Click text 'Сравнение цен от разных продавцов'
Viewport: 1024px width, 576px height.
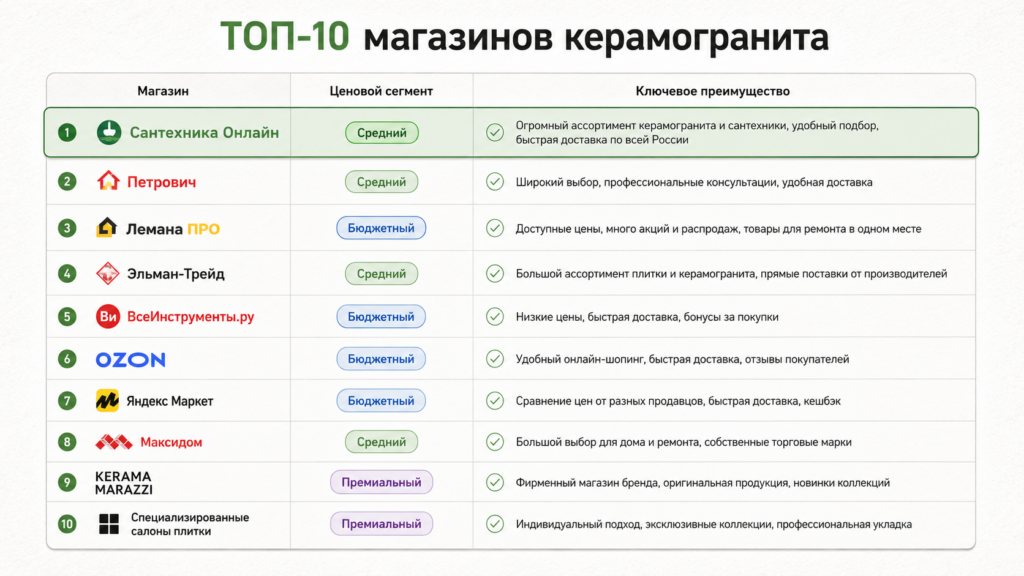(609, 401)
